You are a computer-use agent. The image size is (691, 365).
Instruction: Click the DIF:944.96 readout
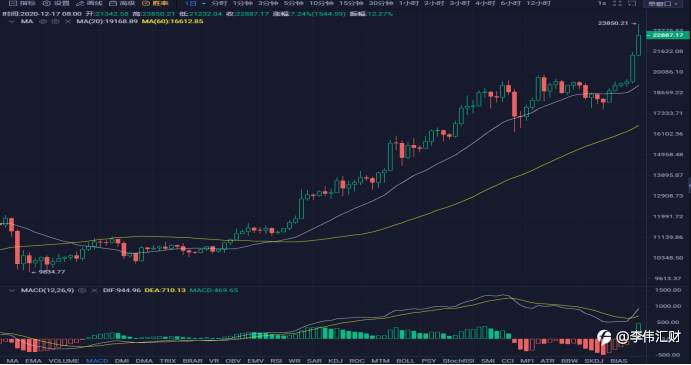point(121,290)
